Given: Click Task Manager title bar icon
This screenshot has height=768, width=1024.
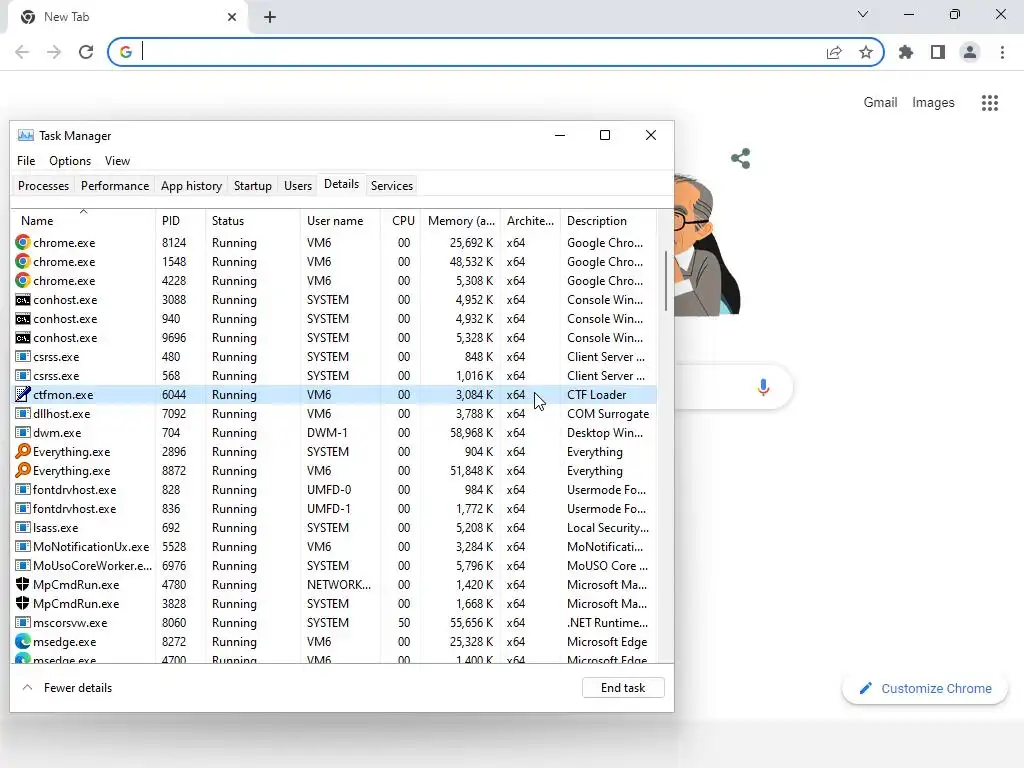Looking at the screenshot, I should (25, 135).
